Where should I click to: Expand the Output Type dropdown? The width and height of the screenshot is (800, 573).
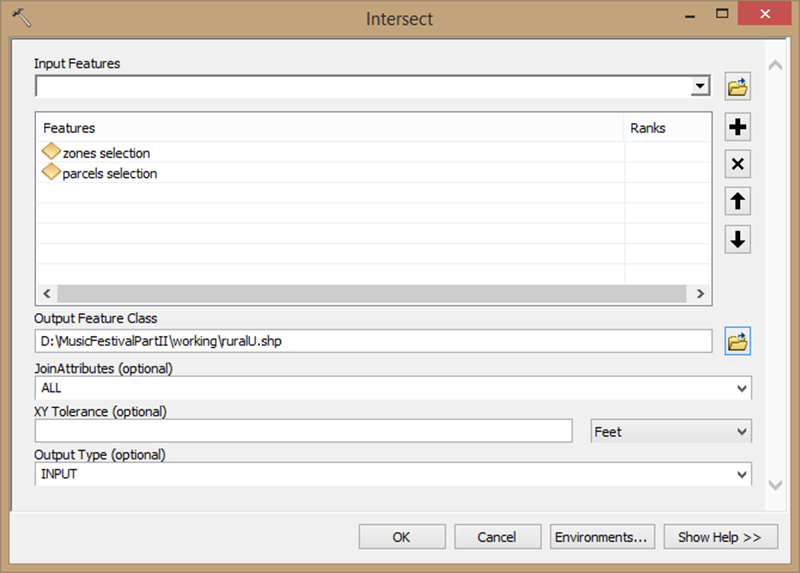(x=741, y=474)
